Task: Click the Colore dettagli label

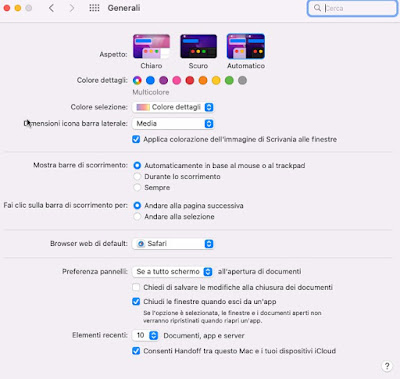Action: [102, 80]
